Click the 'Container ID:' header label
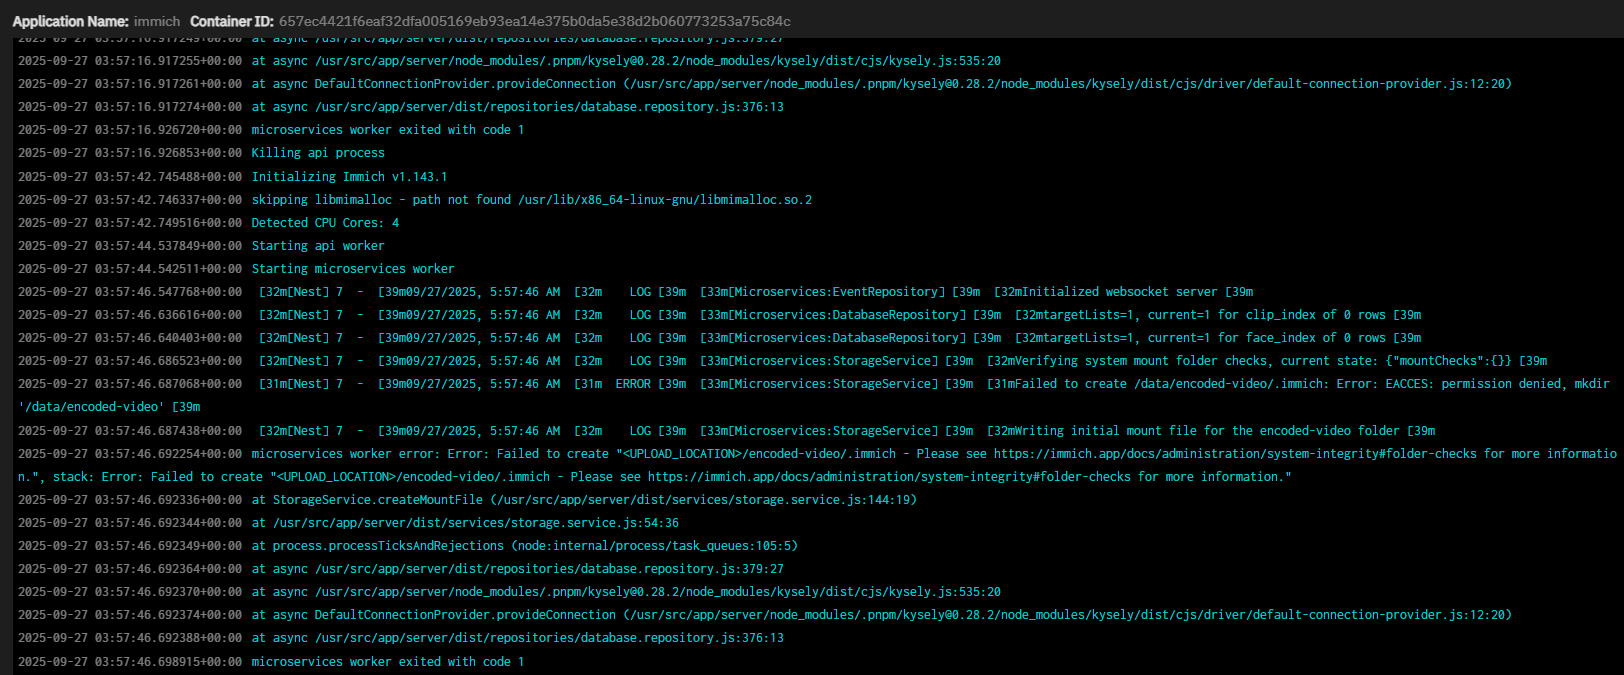The height and width of the screenshot is (675, 1624). (231, 21)
